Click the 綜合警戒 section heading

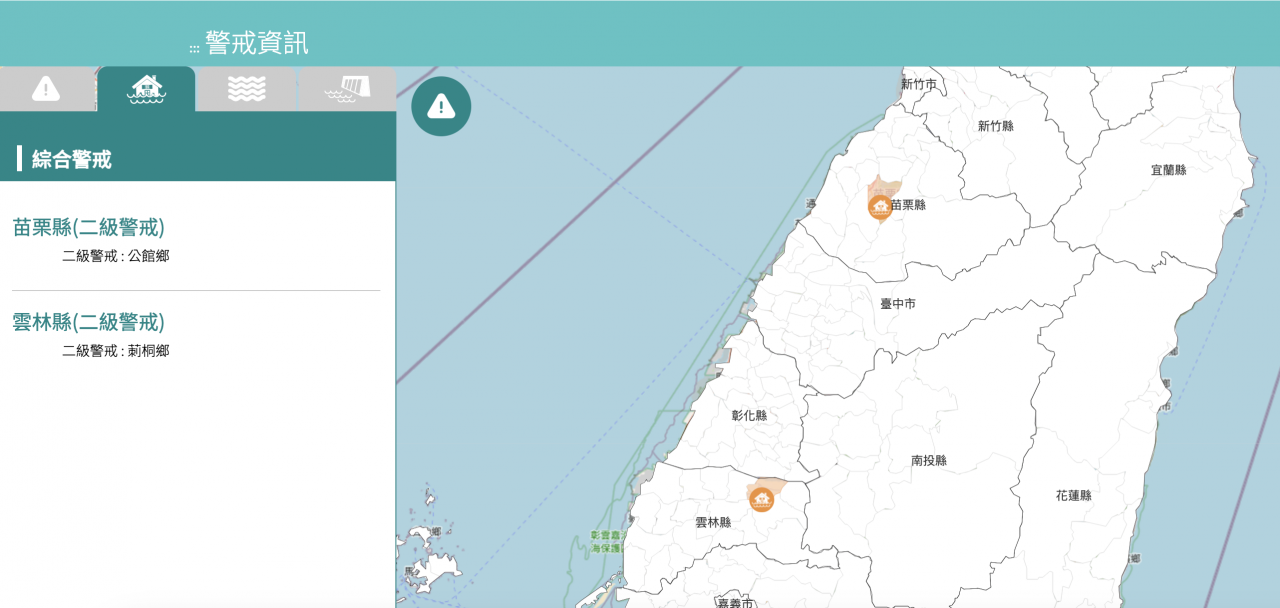pos(71,159)
